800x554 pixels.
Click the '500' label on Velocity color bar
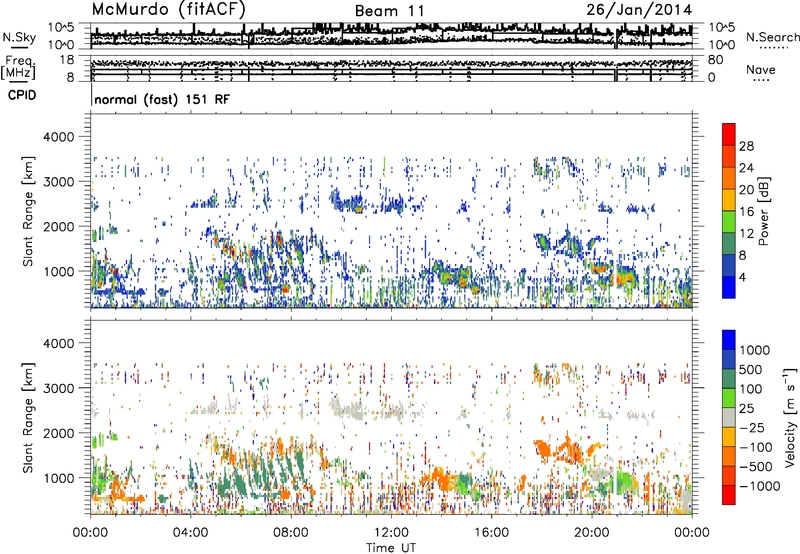point(753,369)
